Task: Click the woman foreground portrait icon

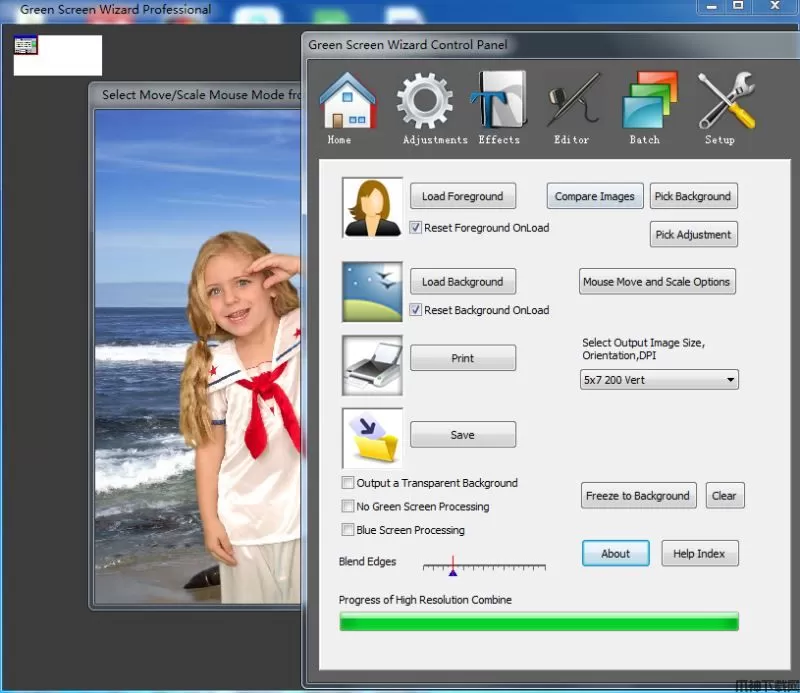Action: tap(372, 208)
